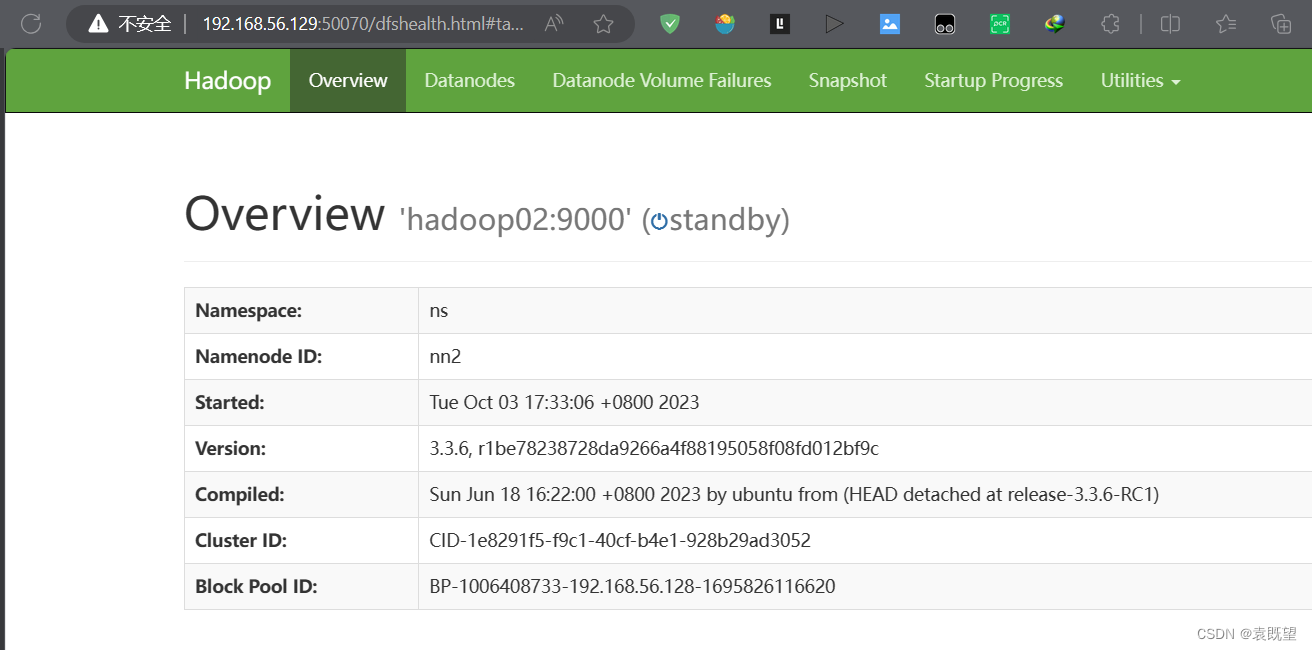The height and width of the screenshot is (650, 1312).
Task: Click the globe download manager extension icon
Action: pyautogui.click(x=1055, y=24)
